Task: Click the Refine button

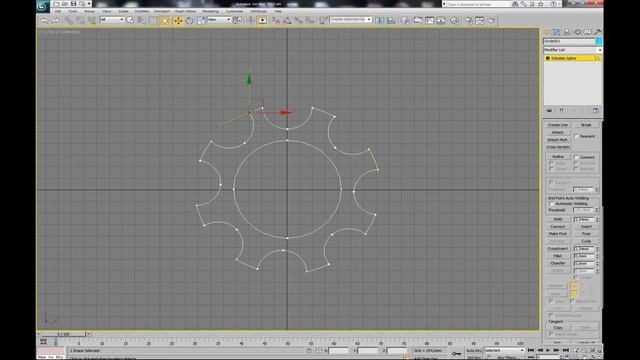Action: [558, 157]
